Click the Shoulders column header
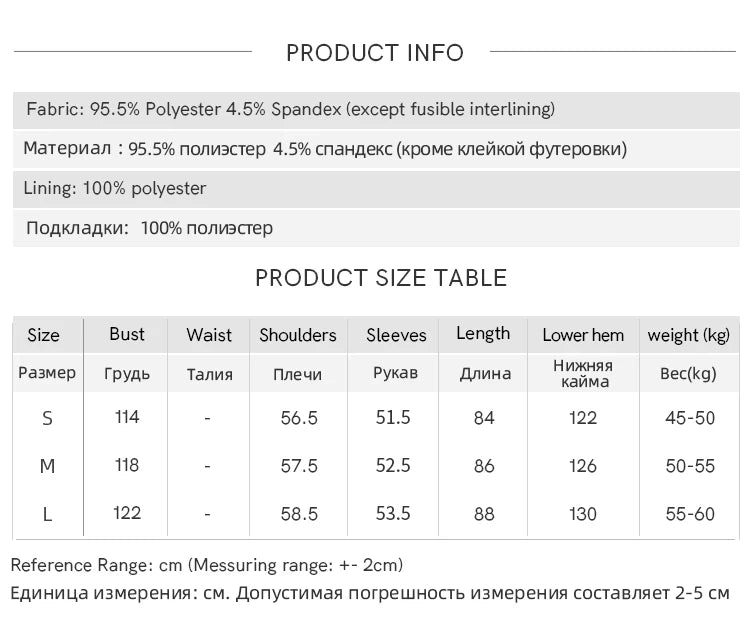 click(298, 335)
